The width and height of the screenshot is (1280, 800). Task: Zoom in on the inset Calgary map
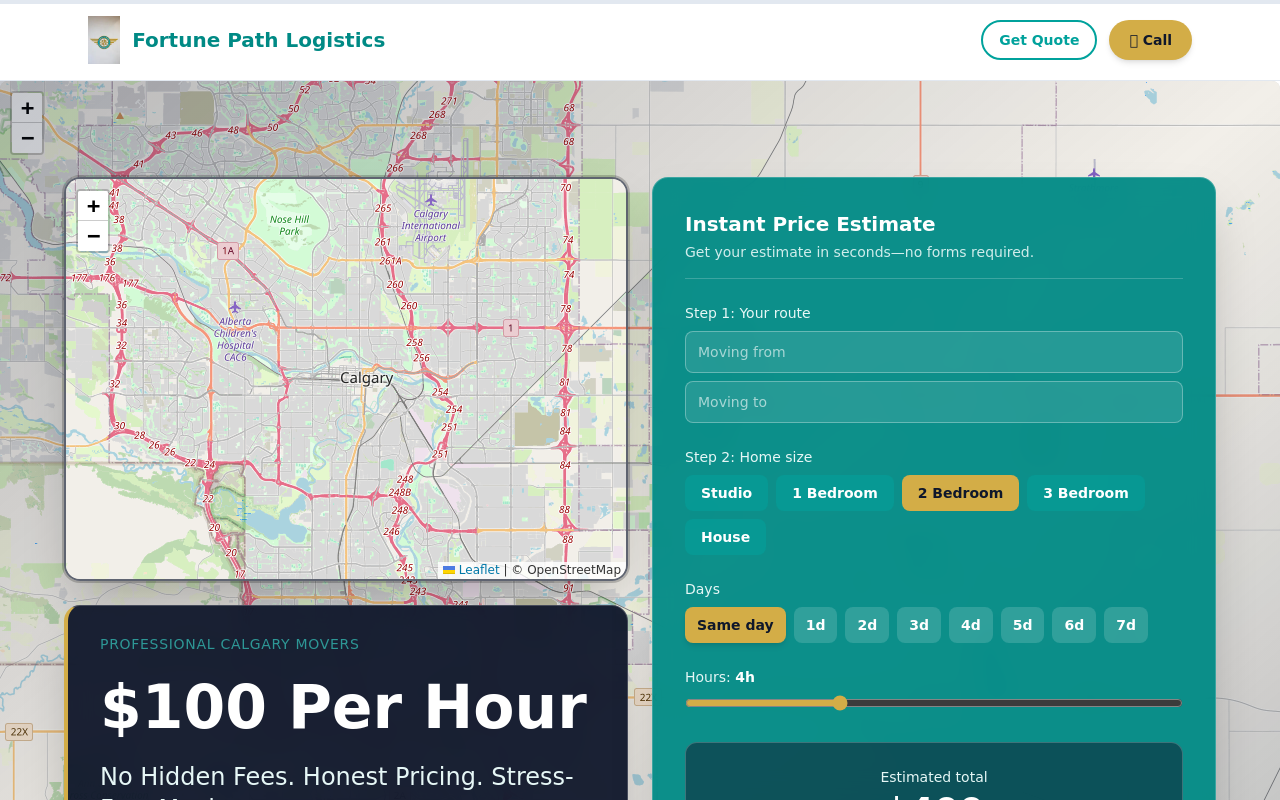pos(92,205)
